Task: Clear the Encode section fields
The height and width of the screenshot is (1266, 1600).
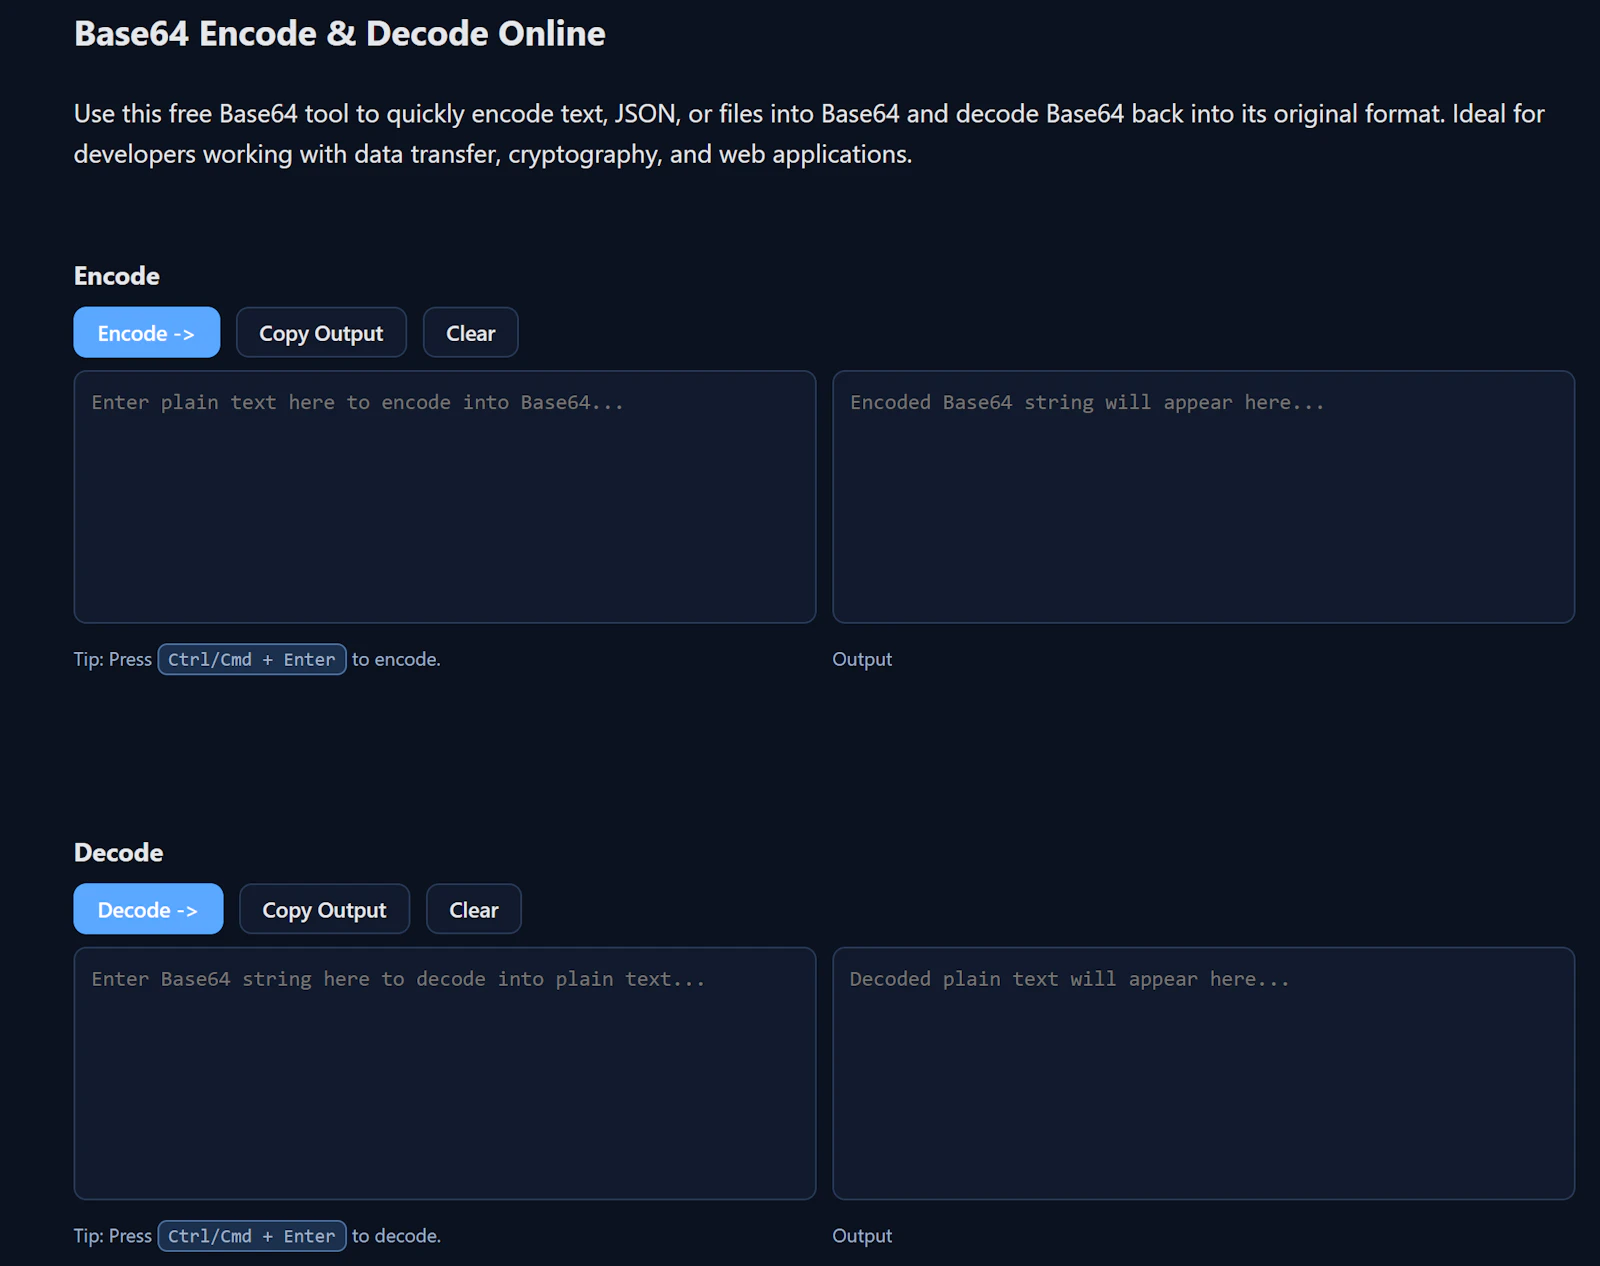Action: click(470, 332)
